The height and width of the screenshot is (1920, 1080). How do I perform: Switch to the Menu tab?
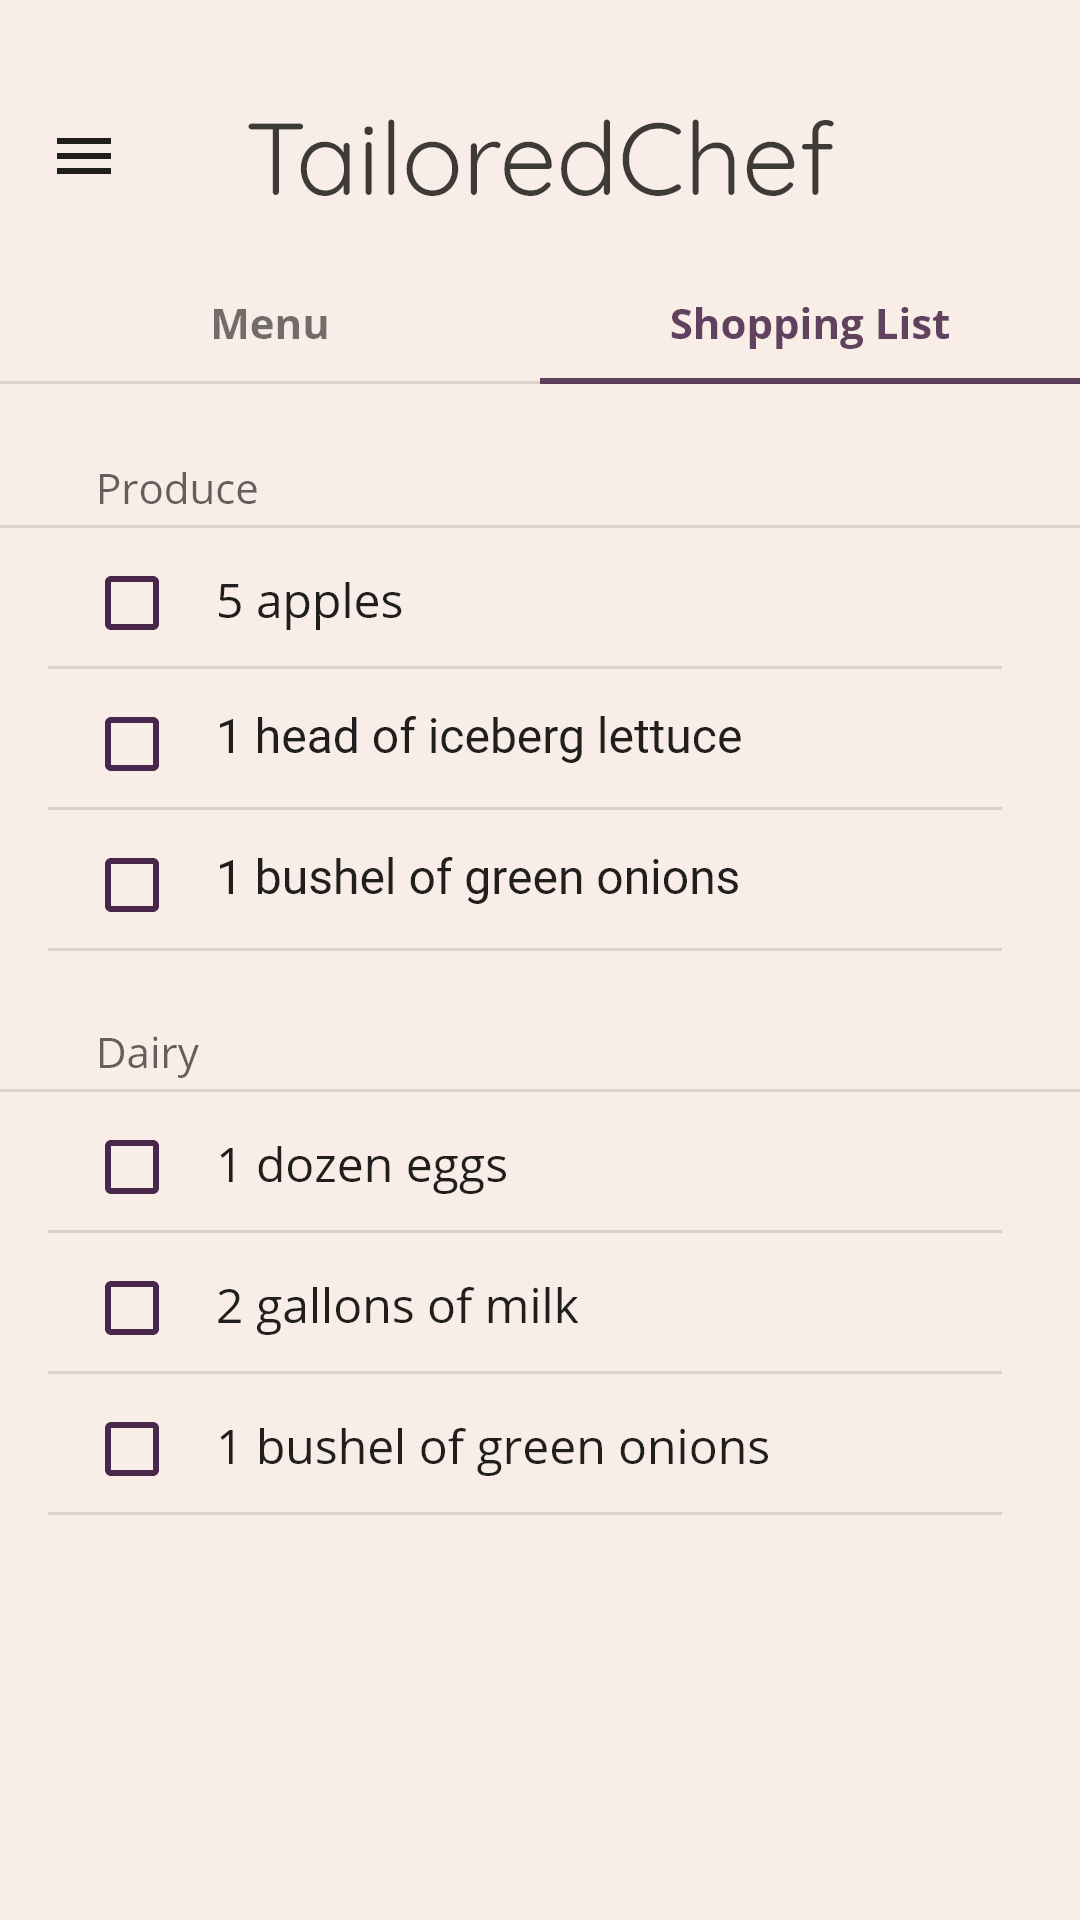[270, 325]
